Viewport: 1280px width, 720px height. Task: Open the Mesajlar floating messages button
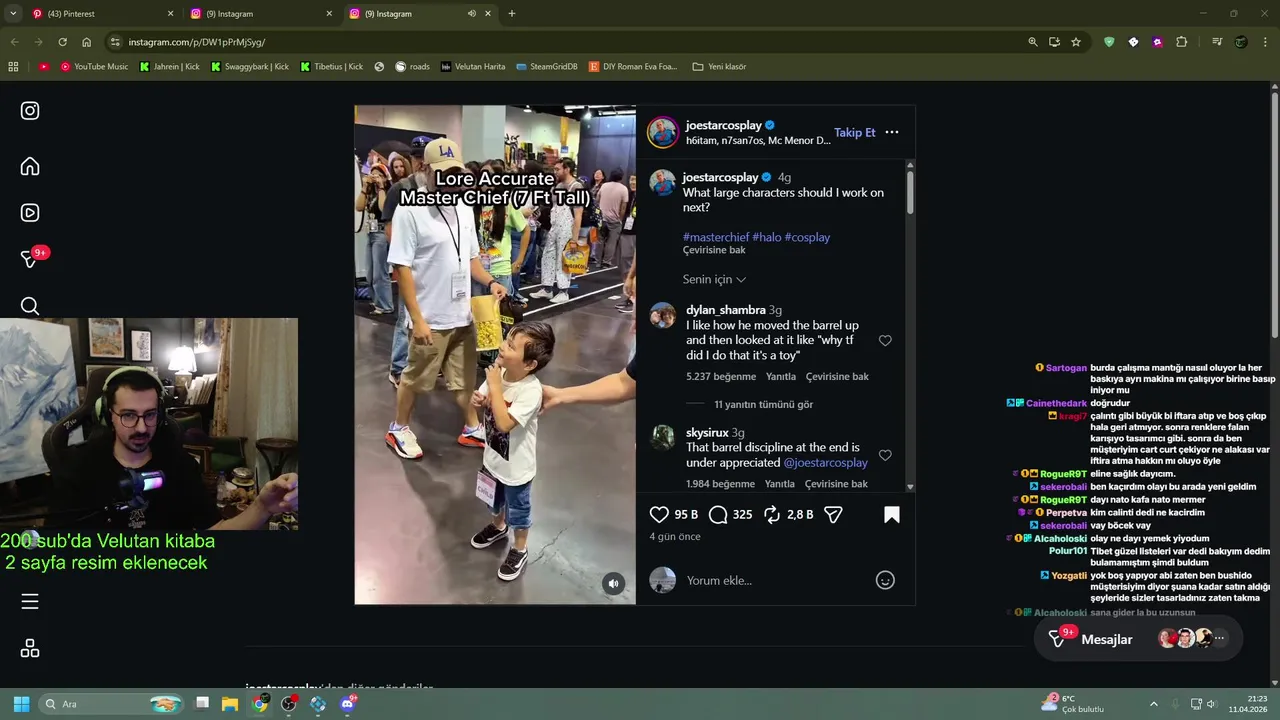click(x=1138, y=639)
